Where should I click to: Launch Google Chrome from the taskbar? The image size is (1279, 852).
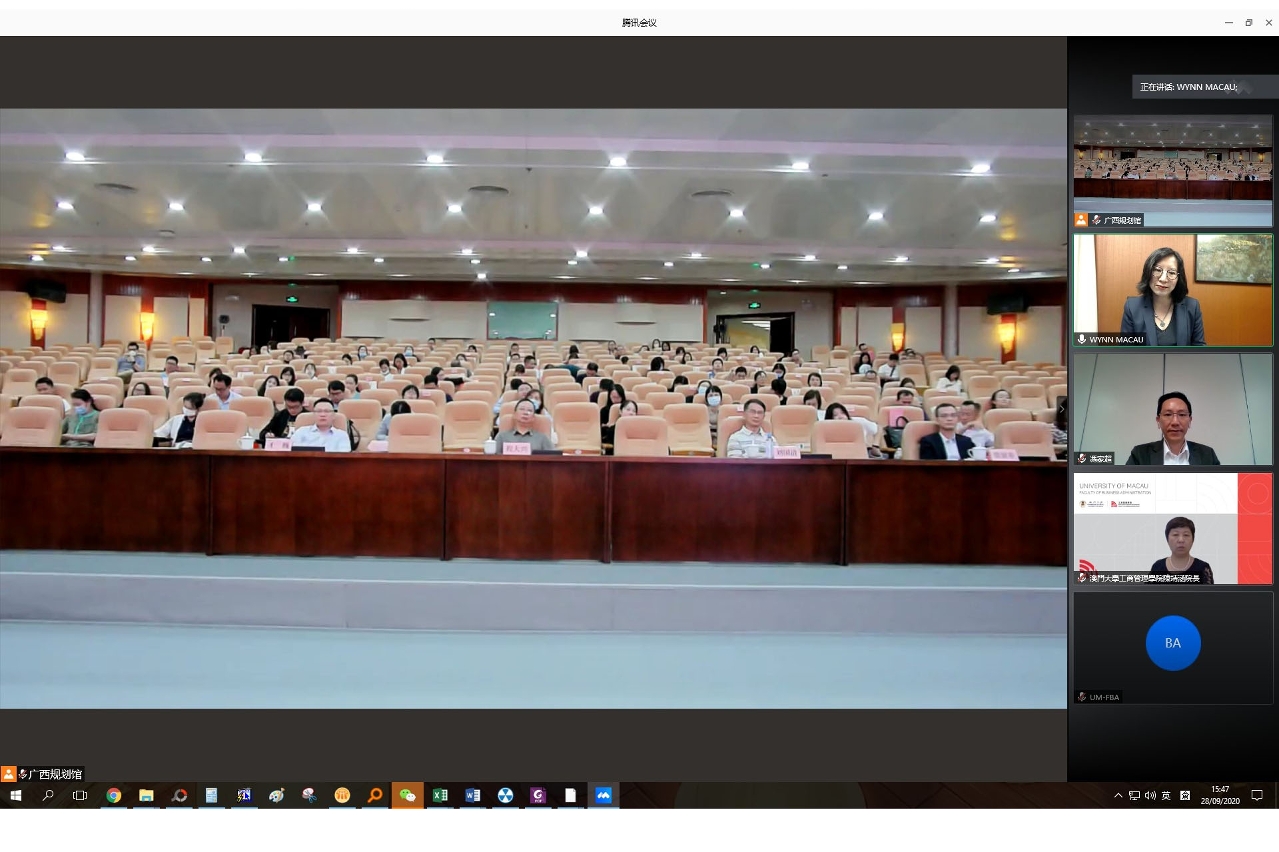click(x=114, y=796)
